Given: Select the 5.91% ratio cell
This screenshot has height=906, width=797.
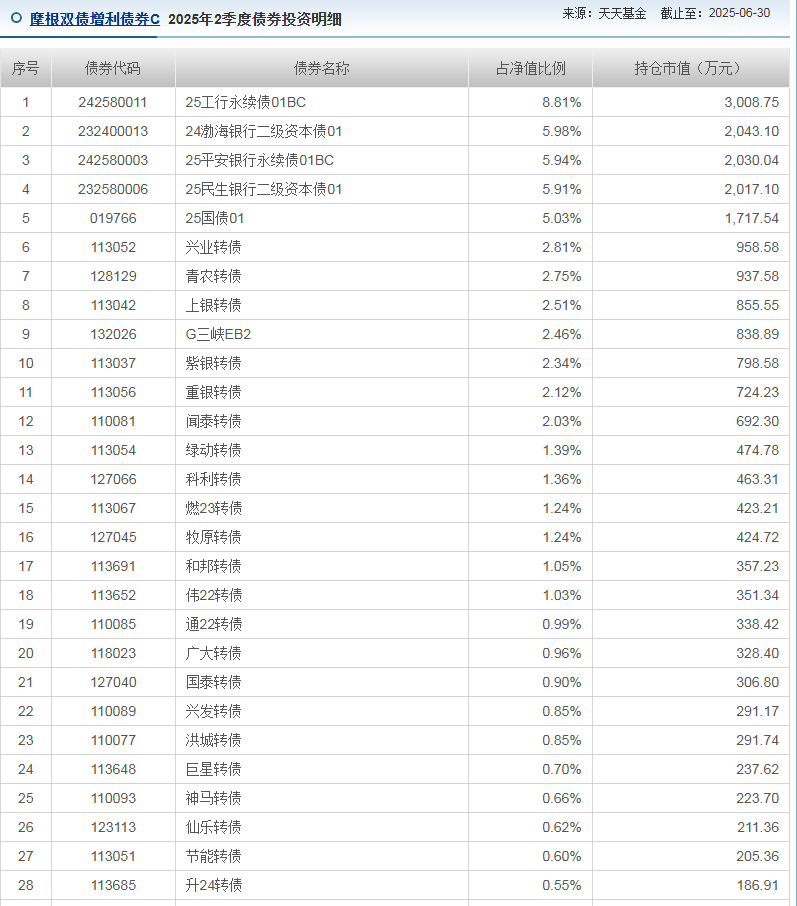Looking at the screenshot, I should coord(561,189).
